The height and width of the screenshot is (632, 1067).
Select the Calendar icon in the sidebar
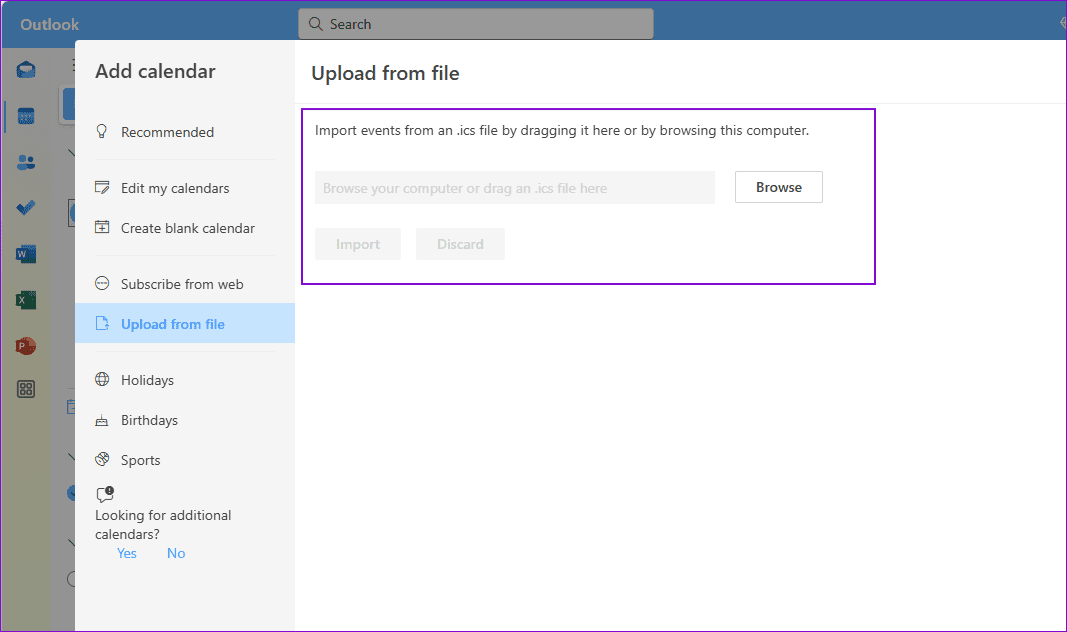25,115
